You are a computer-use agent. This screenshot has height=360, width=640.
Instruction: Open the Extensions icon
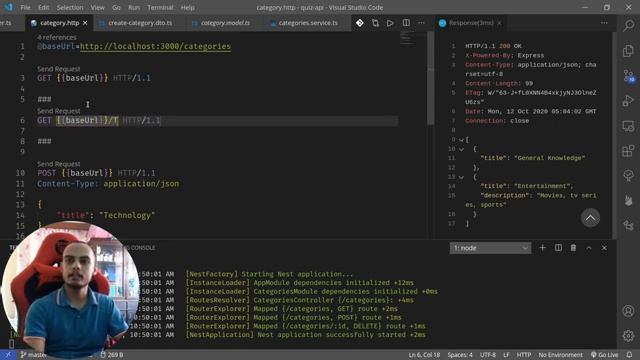pyautogui.click(x=629, y=151)
